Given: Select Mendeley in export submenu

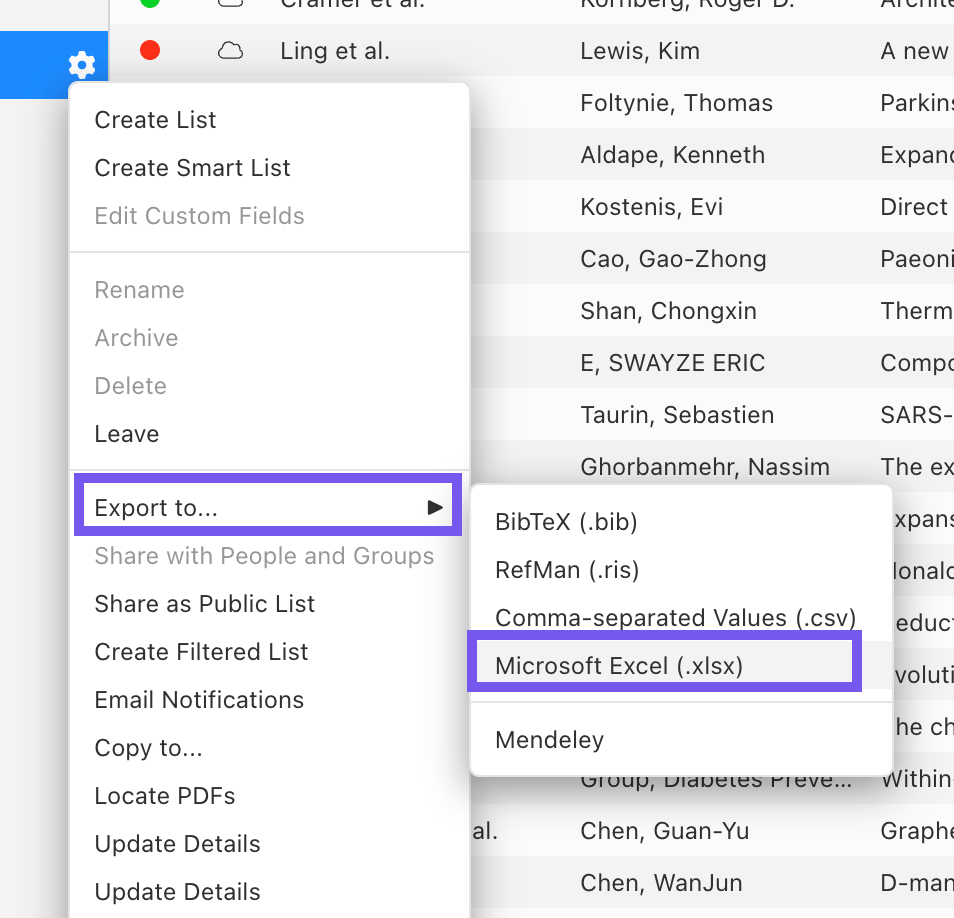Looking at the screenshot, I should [549, 740].
